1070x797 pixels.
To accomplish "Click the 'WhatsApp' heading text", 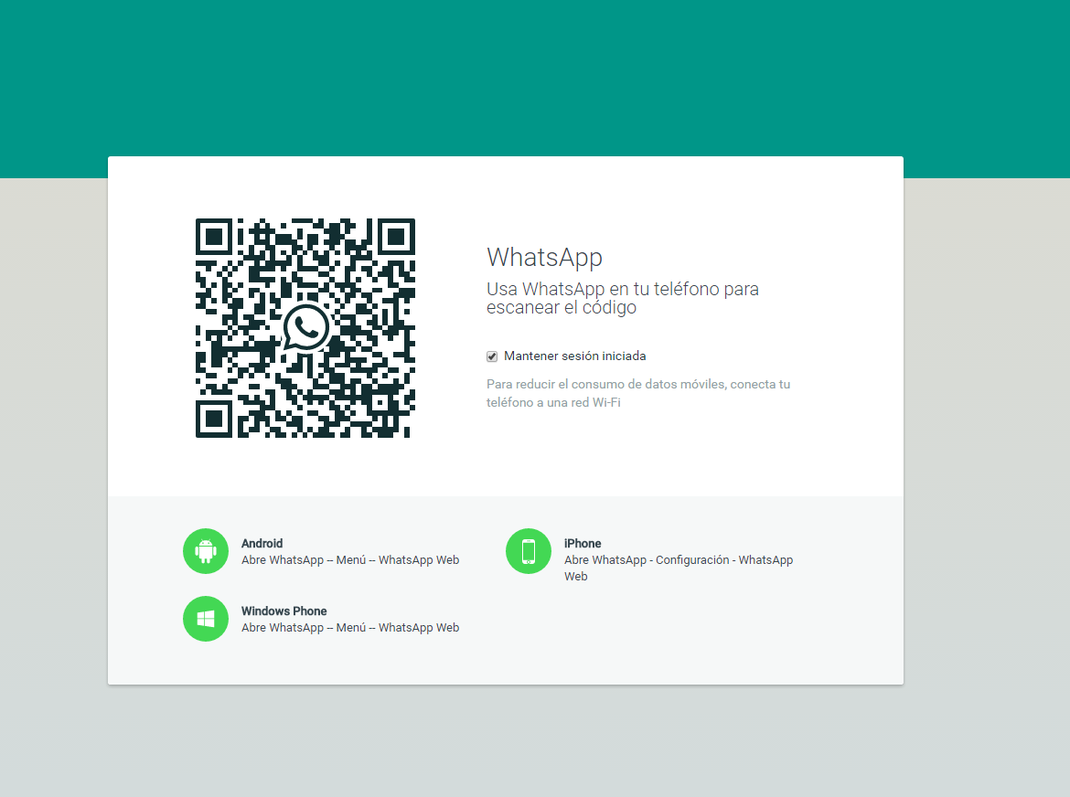I will 545,257.
